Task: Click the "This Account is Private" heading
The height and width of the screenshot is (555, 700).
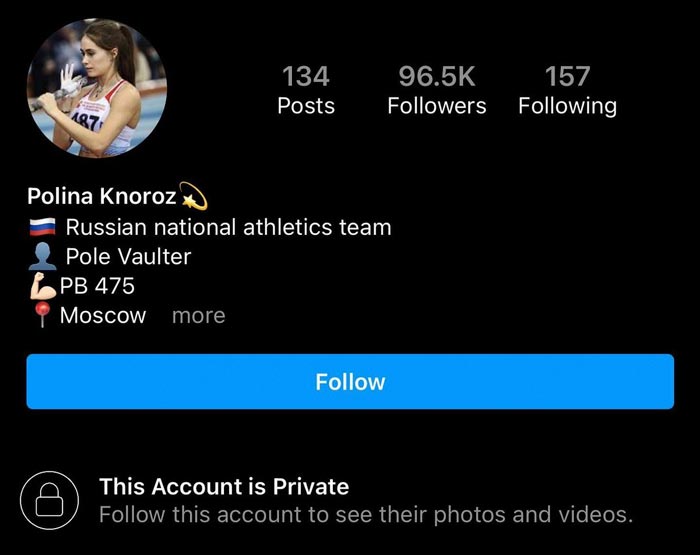Action: [224, 487]
